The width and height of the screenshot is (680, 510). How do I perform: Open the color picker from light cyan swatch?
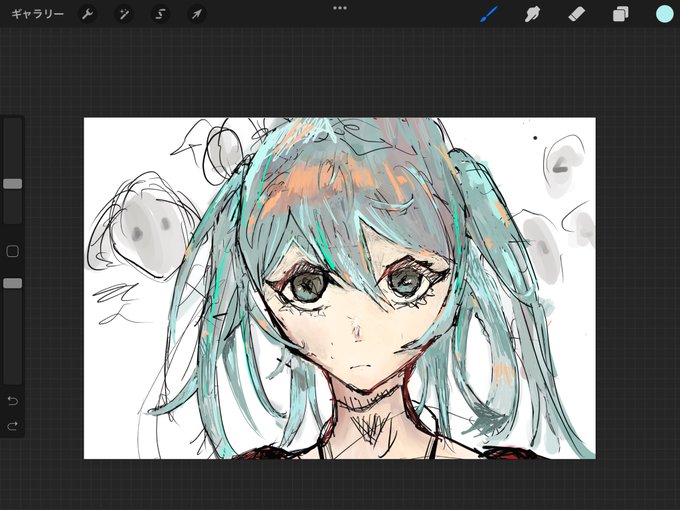coord(664,14)
